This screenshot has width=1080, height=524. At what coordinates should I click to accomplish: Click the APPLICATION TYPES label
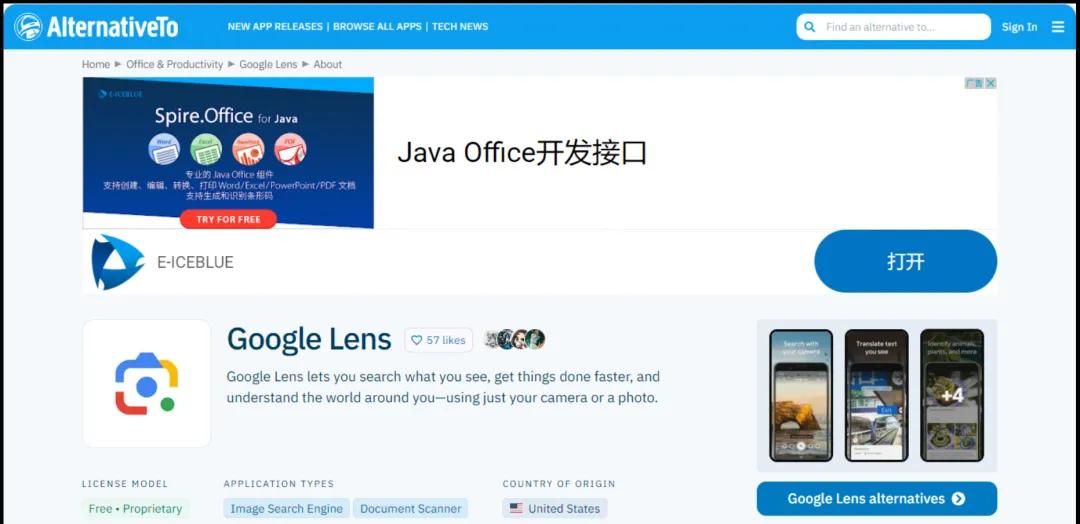pyautogui.click(x=279, y=483)
